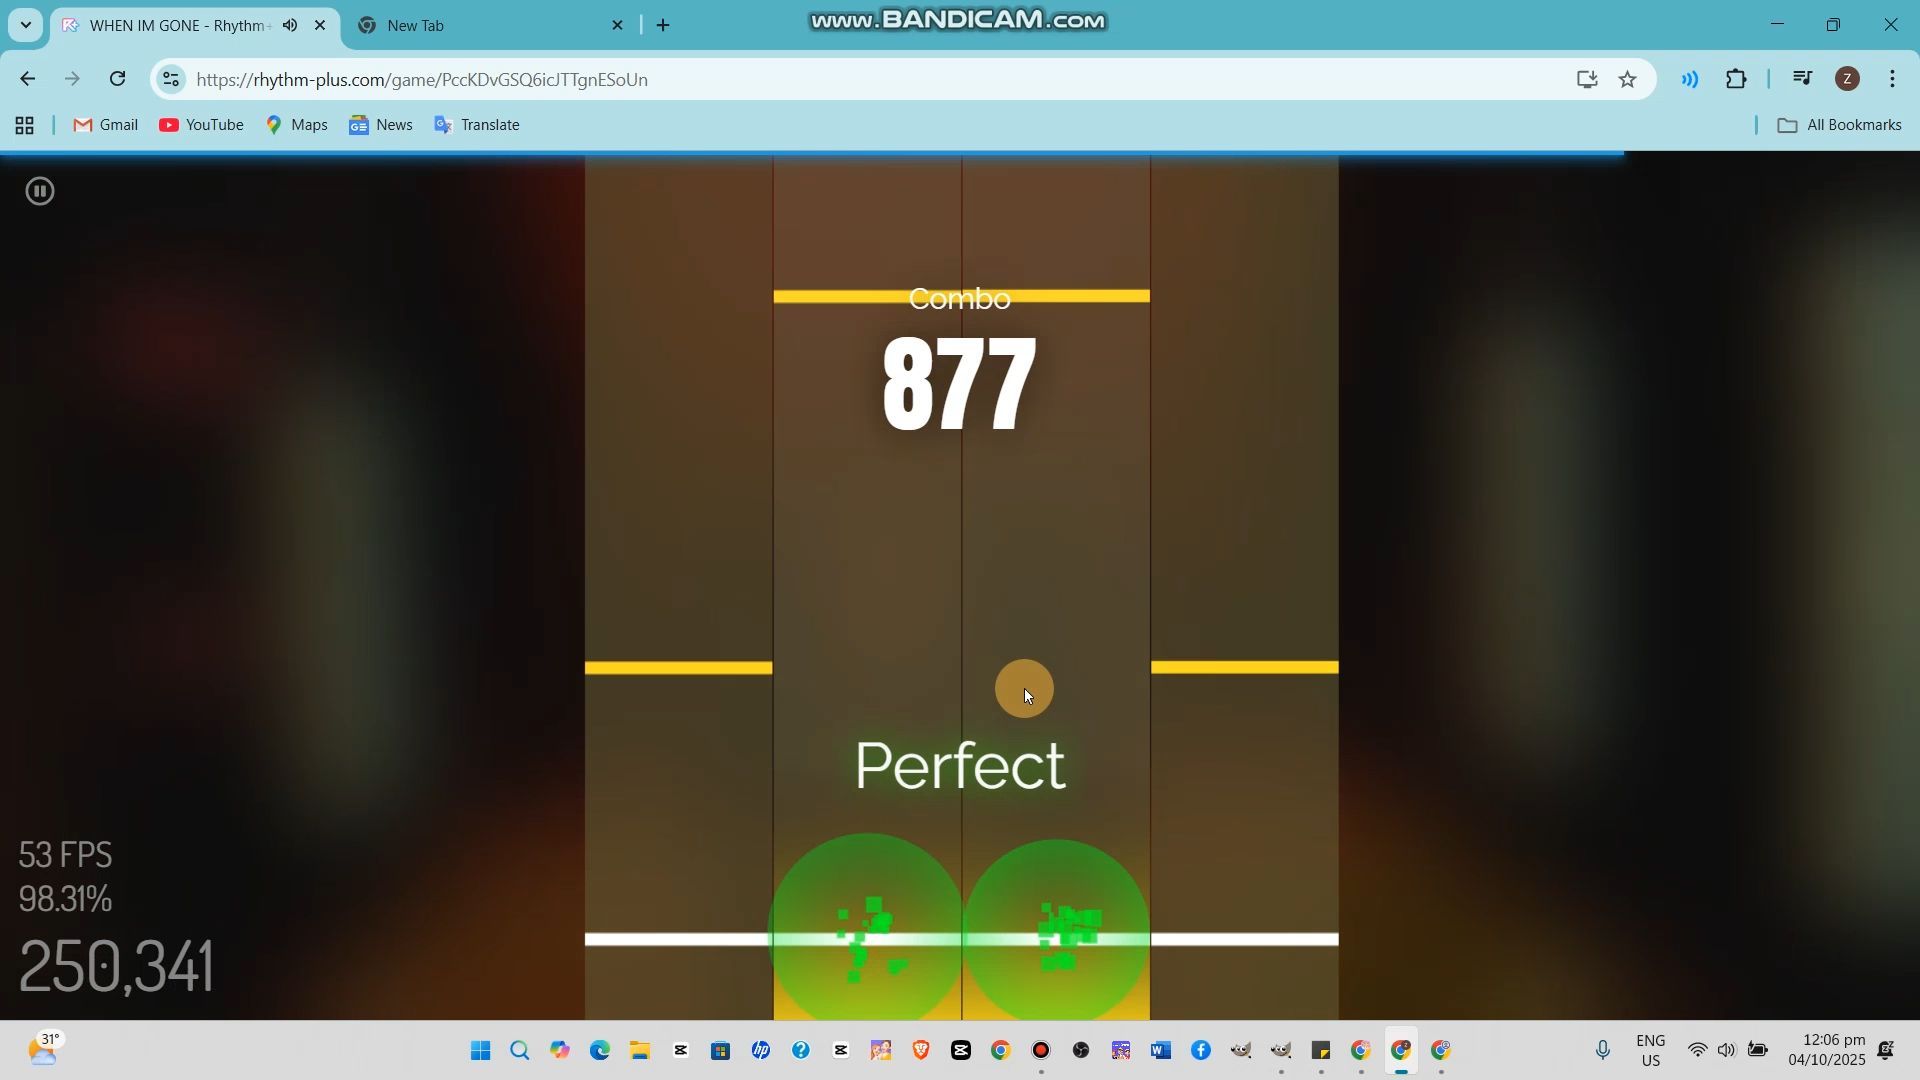1920x1080 pixels.
Task: Open media controls in toolbar
Action: (1802, 79)
